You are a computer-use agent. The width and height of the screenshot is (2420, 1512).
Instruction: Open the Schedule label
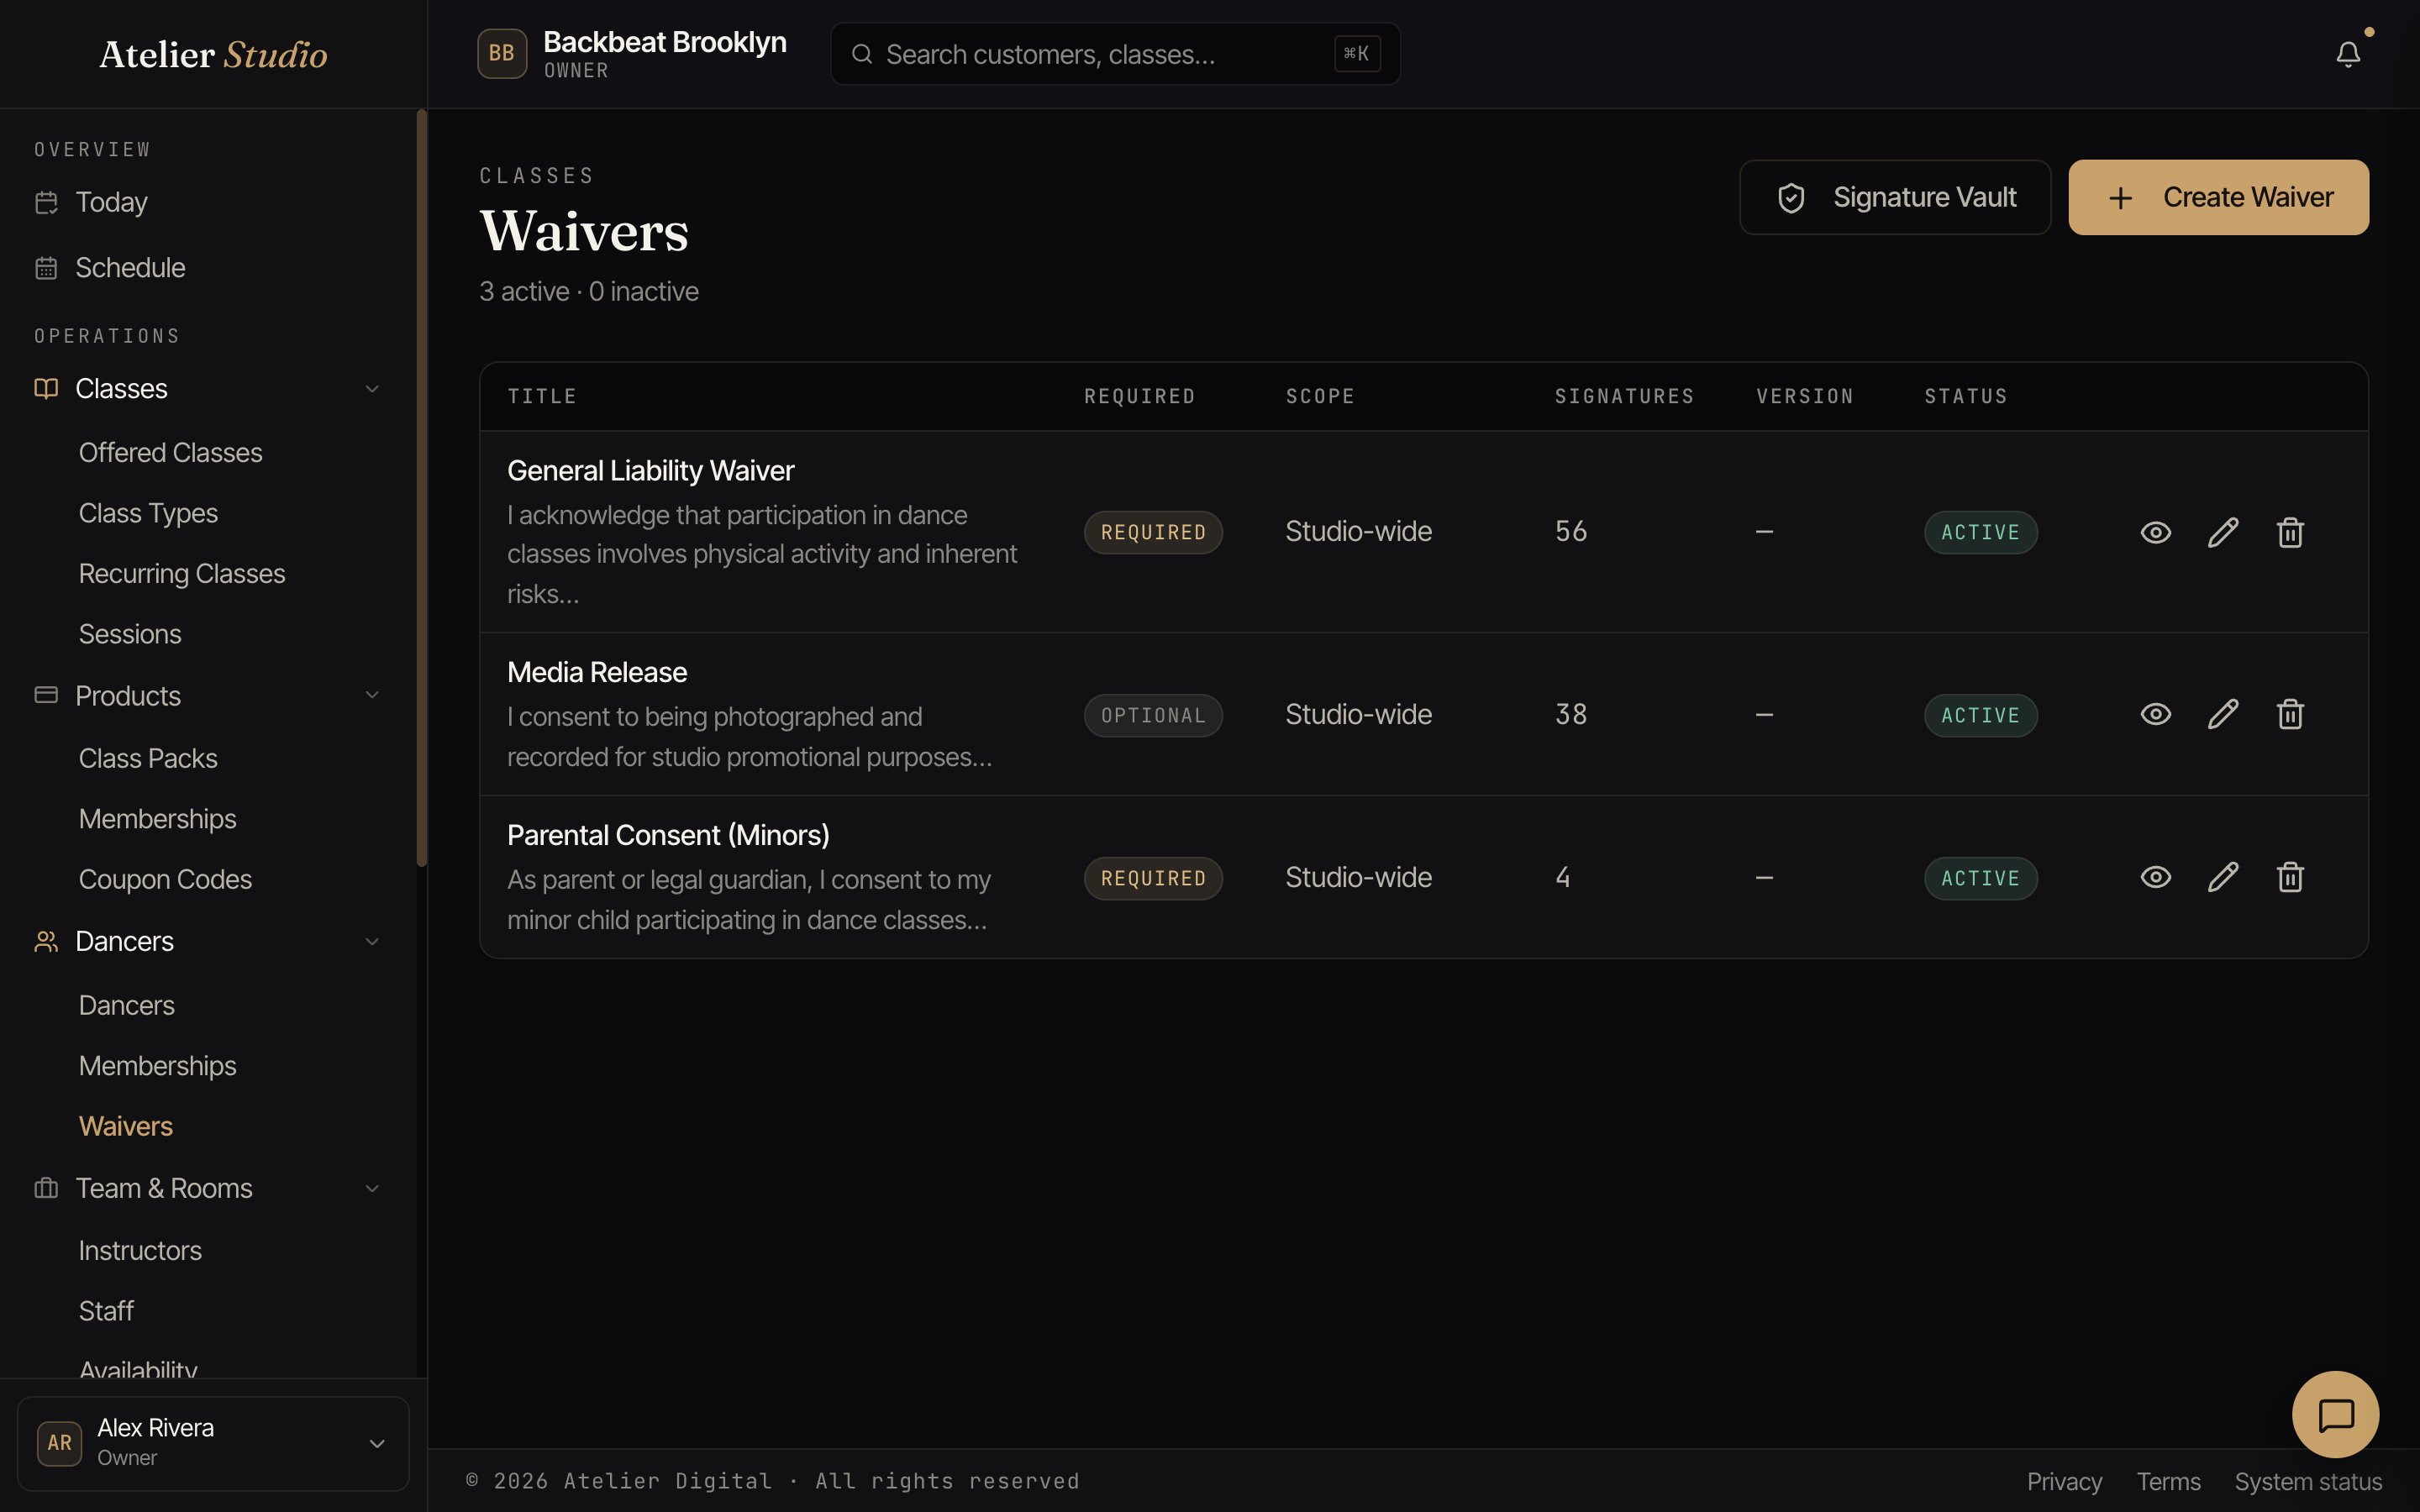130,268
